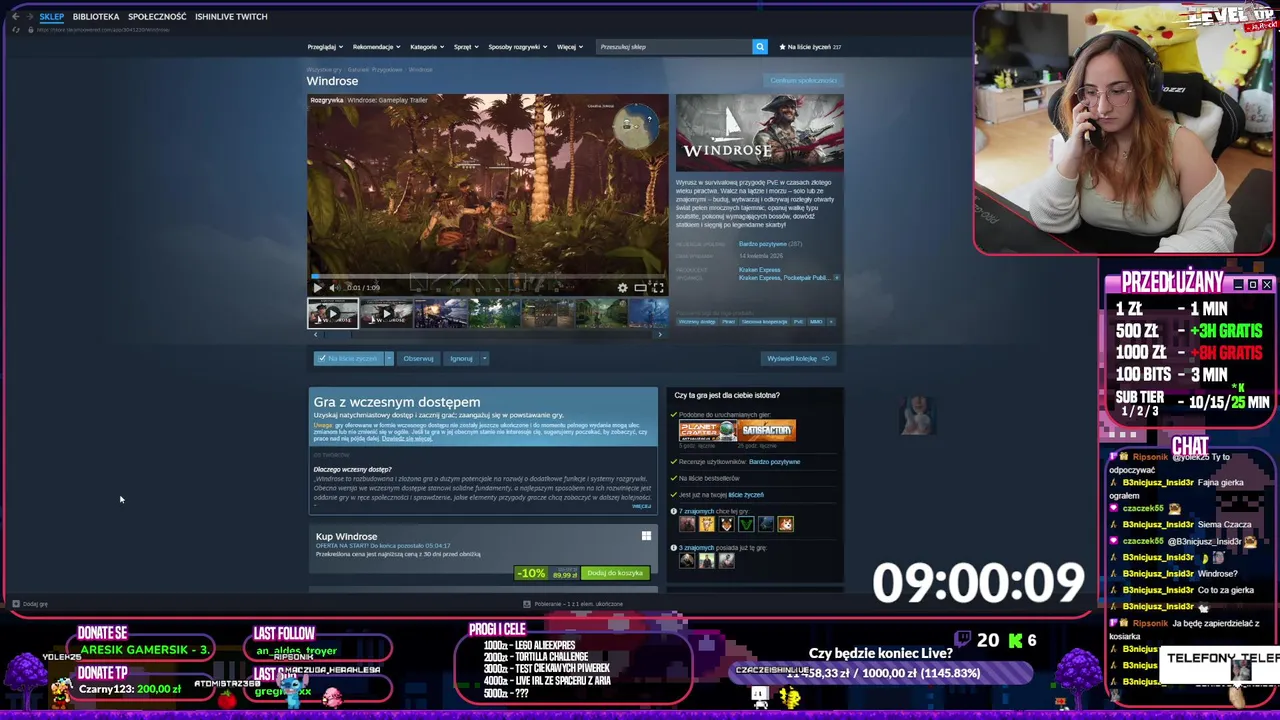Click the Windows platform icon in Kup Windrose
1280x720 pixels.
click(646, 536)
